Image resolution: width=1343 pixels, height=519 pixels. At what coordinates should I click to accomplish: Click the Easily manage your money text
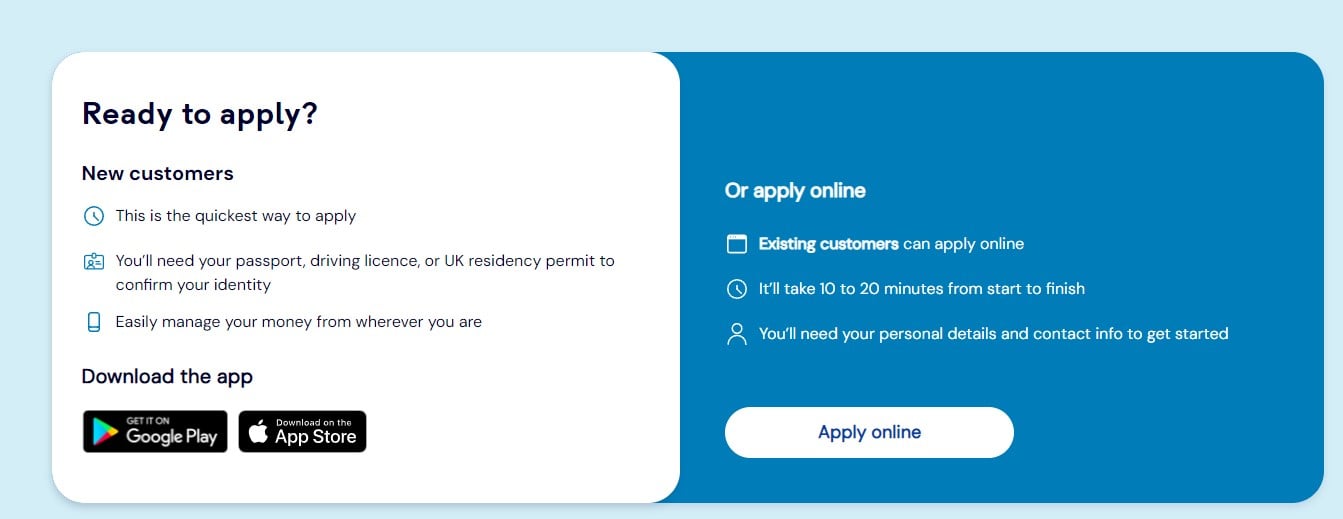click(299, 322)
